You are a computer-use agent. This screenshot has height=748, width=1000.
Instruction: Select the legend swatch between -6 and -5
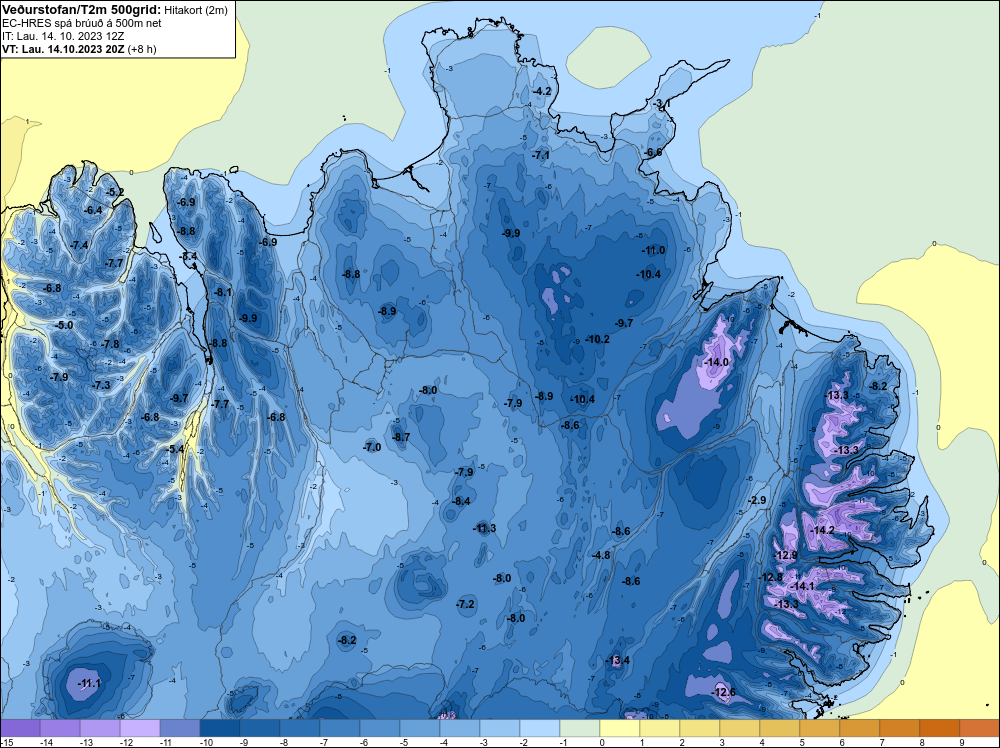coord(380,728)
